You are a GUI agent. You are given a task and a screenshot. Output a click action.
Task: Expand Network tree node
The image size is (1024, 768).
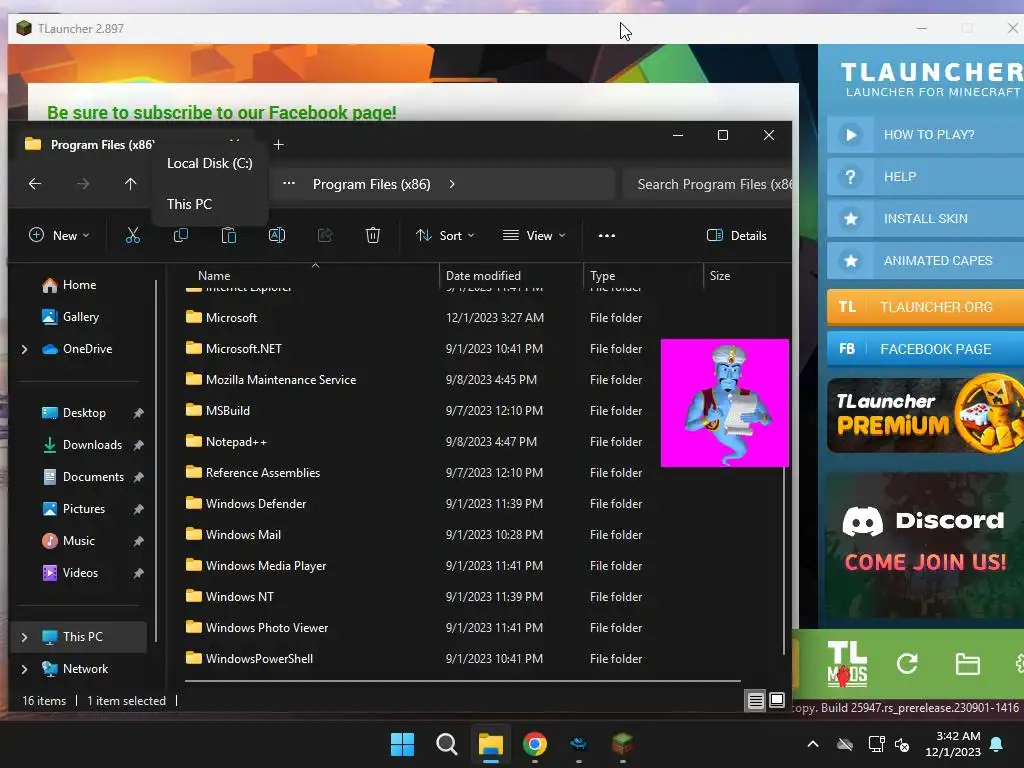25,669
